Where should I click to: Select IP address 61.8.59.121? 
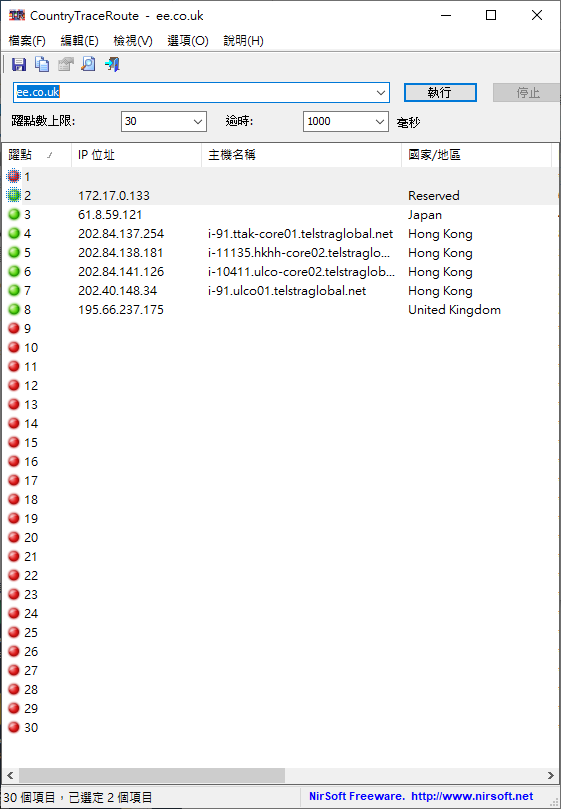tap(110, 215)
